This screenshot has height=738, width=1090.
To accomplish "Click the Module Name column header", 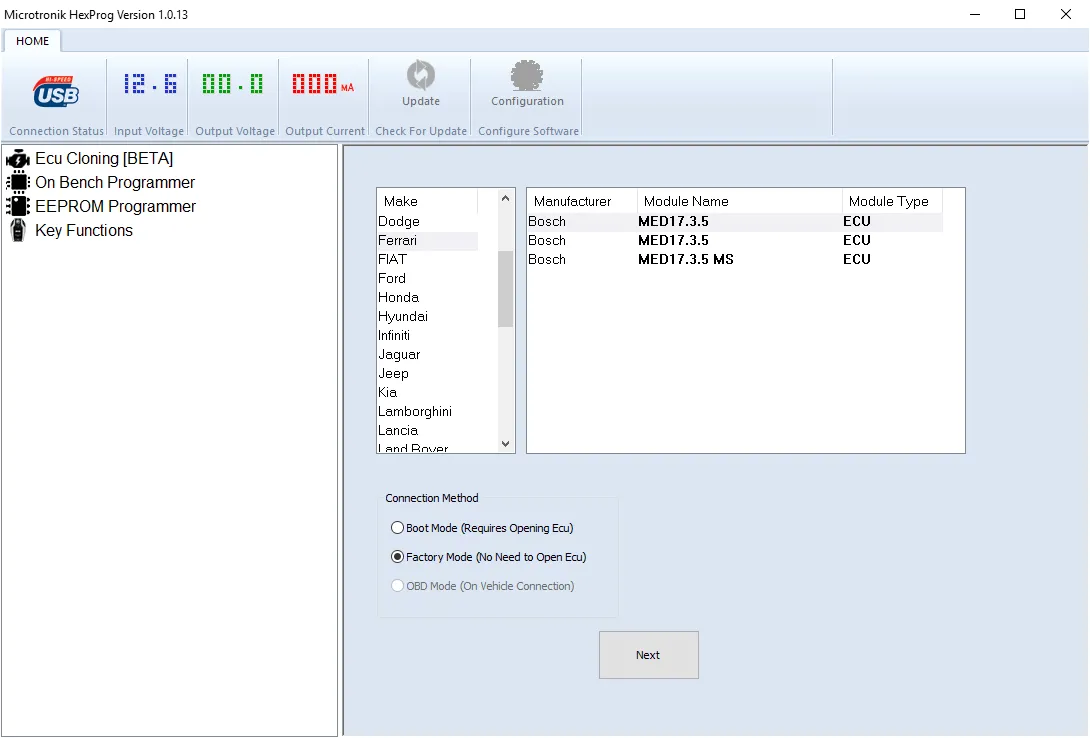I will point(740,201).
